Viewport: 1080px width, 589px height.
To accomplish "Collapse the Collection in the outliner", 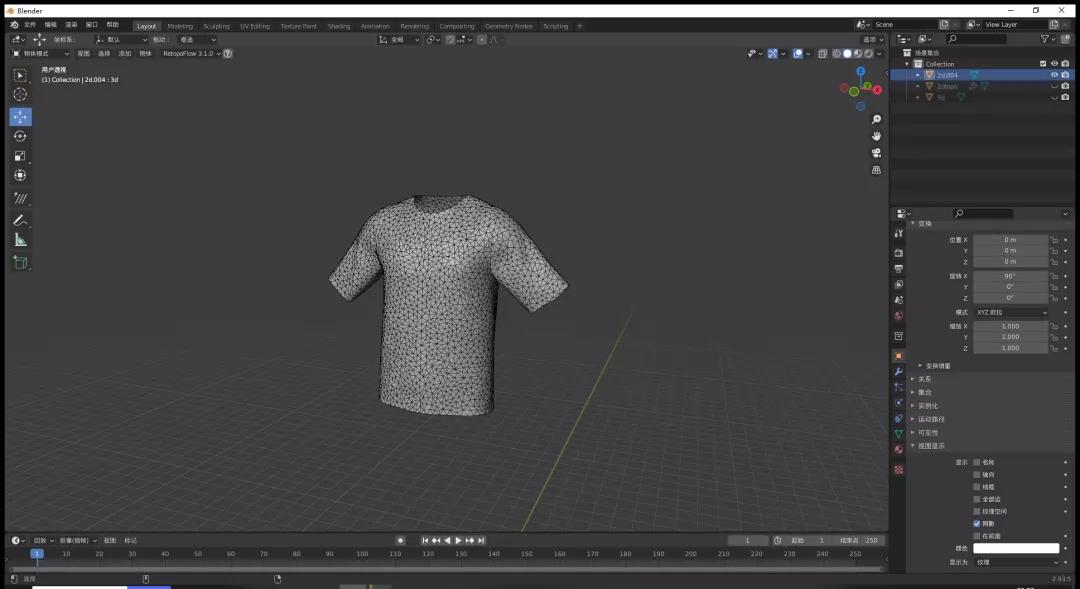I will tap(907, 63).
